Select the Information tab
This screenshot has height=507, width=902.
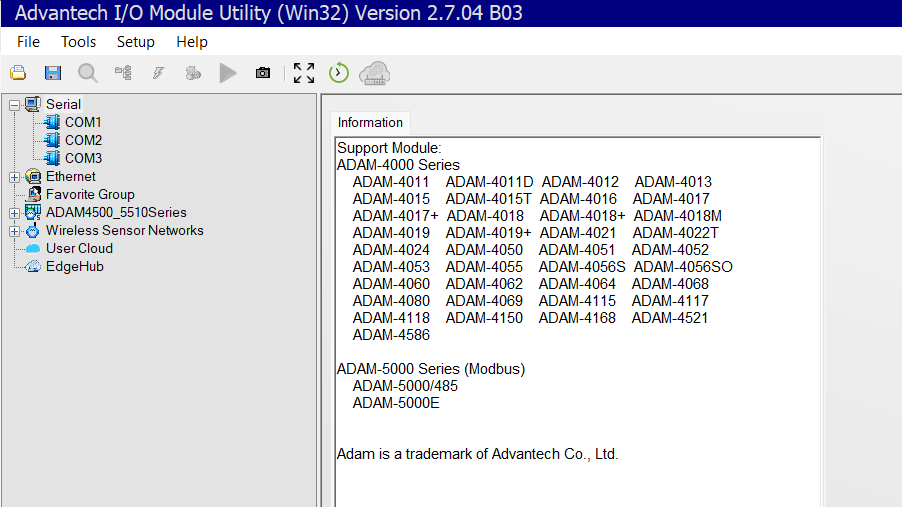[370, 123]
